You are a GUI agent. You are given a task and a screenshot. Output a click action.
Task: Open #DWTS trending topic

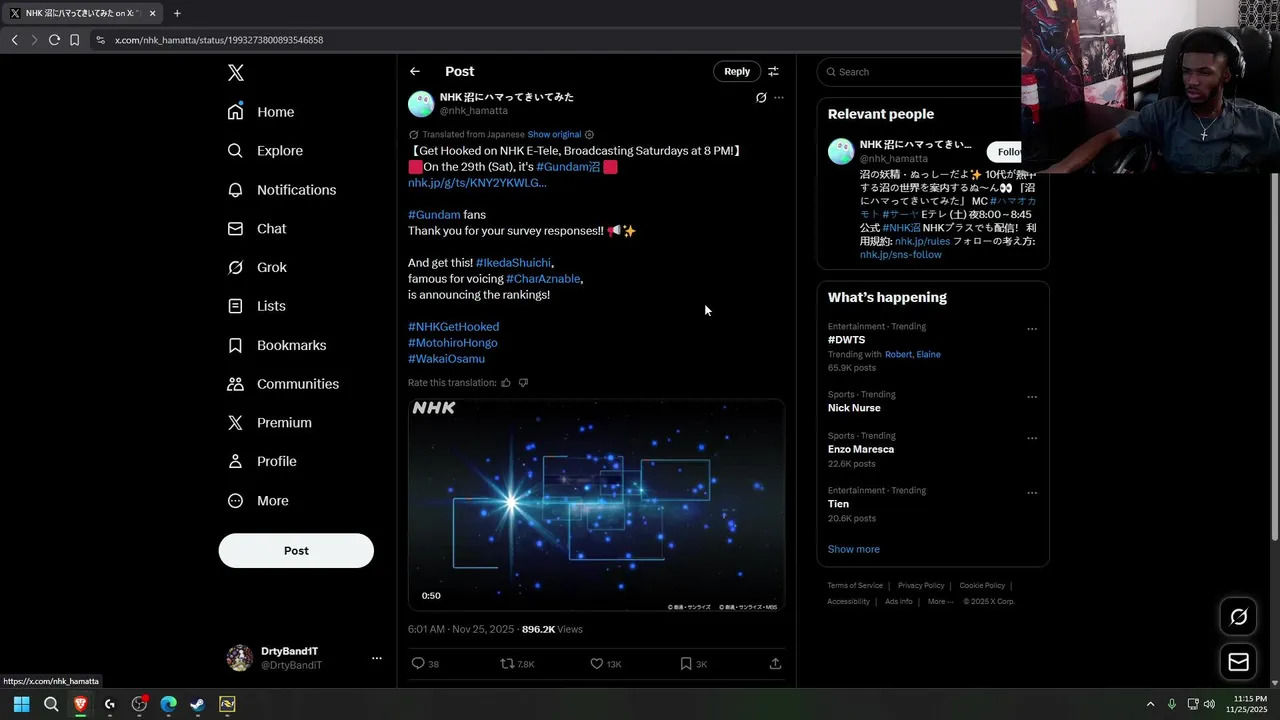(846, 340)
